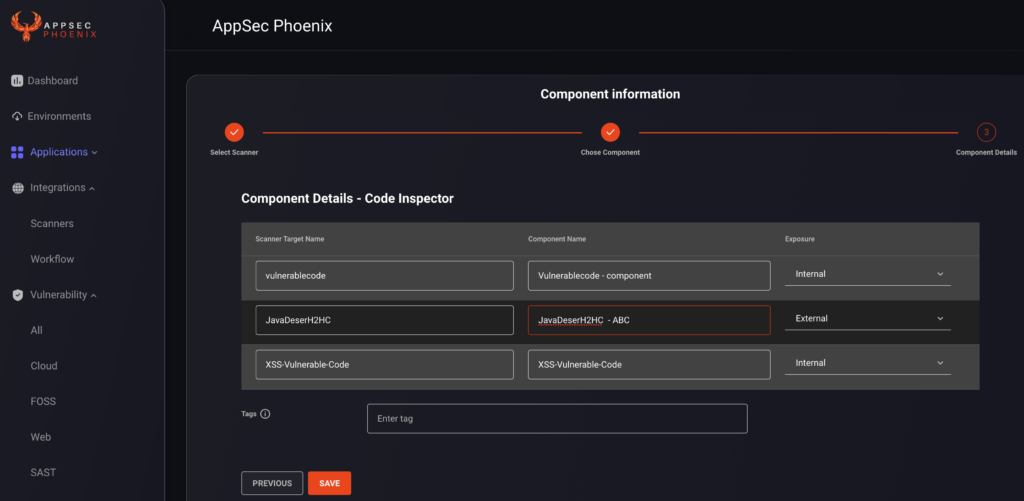Show Cloud vulnerabilities
Image resolution: width=1024 pixels, height=501 pixels.
[44, 366]
